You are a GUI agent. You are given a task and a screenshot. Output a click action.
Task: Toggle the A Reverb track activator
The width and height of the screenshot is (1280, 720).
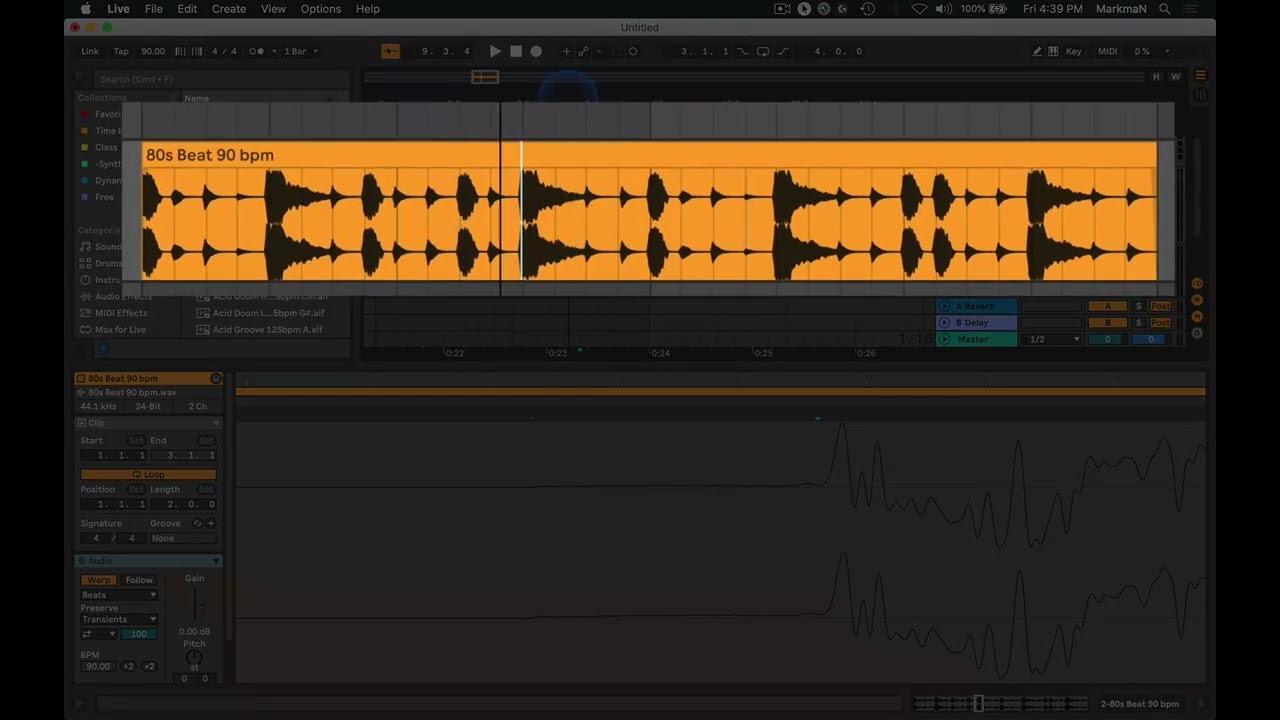point(1107,306)
